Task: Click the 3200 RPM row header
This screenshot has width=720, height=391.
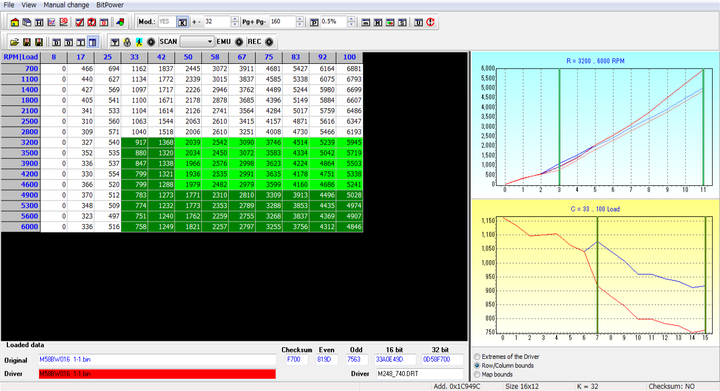Action: pos(21,142)
